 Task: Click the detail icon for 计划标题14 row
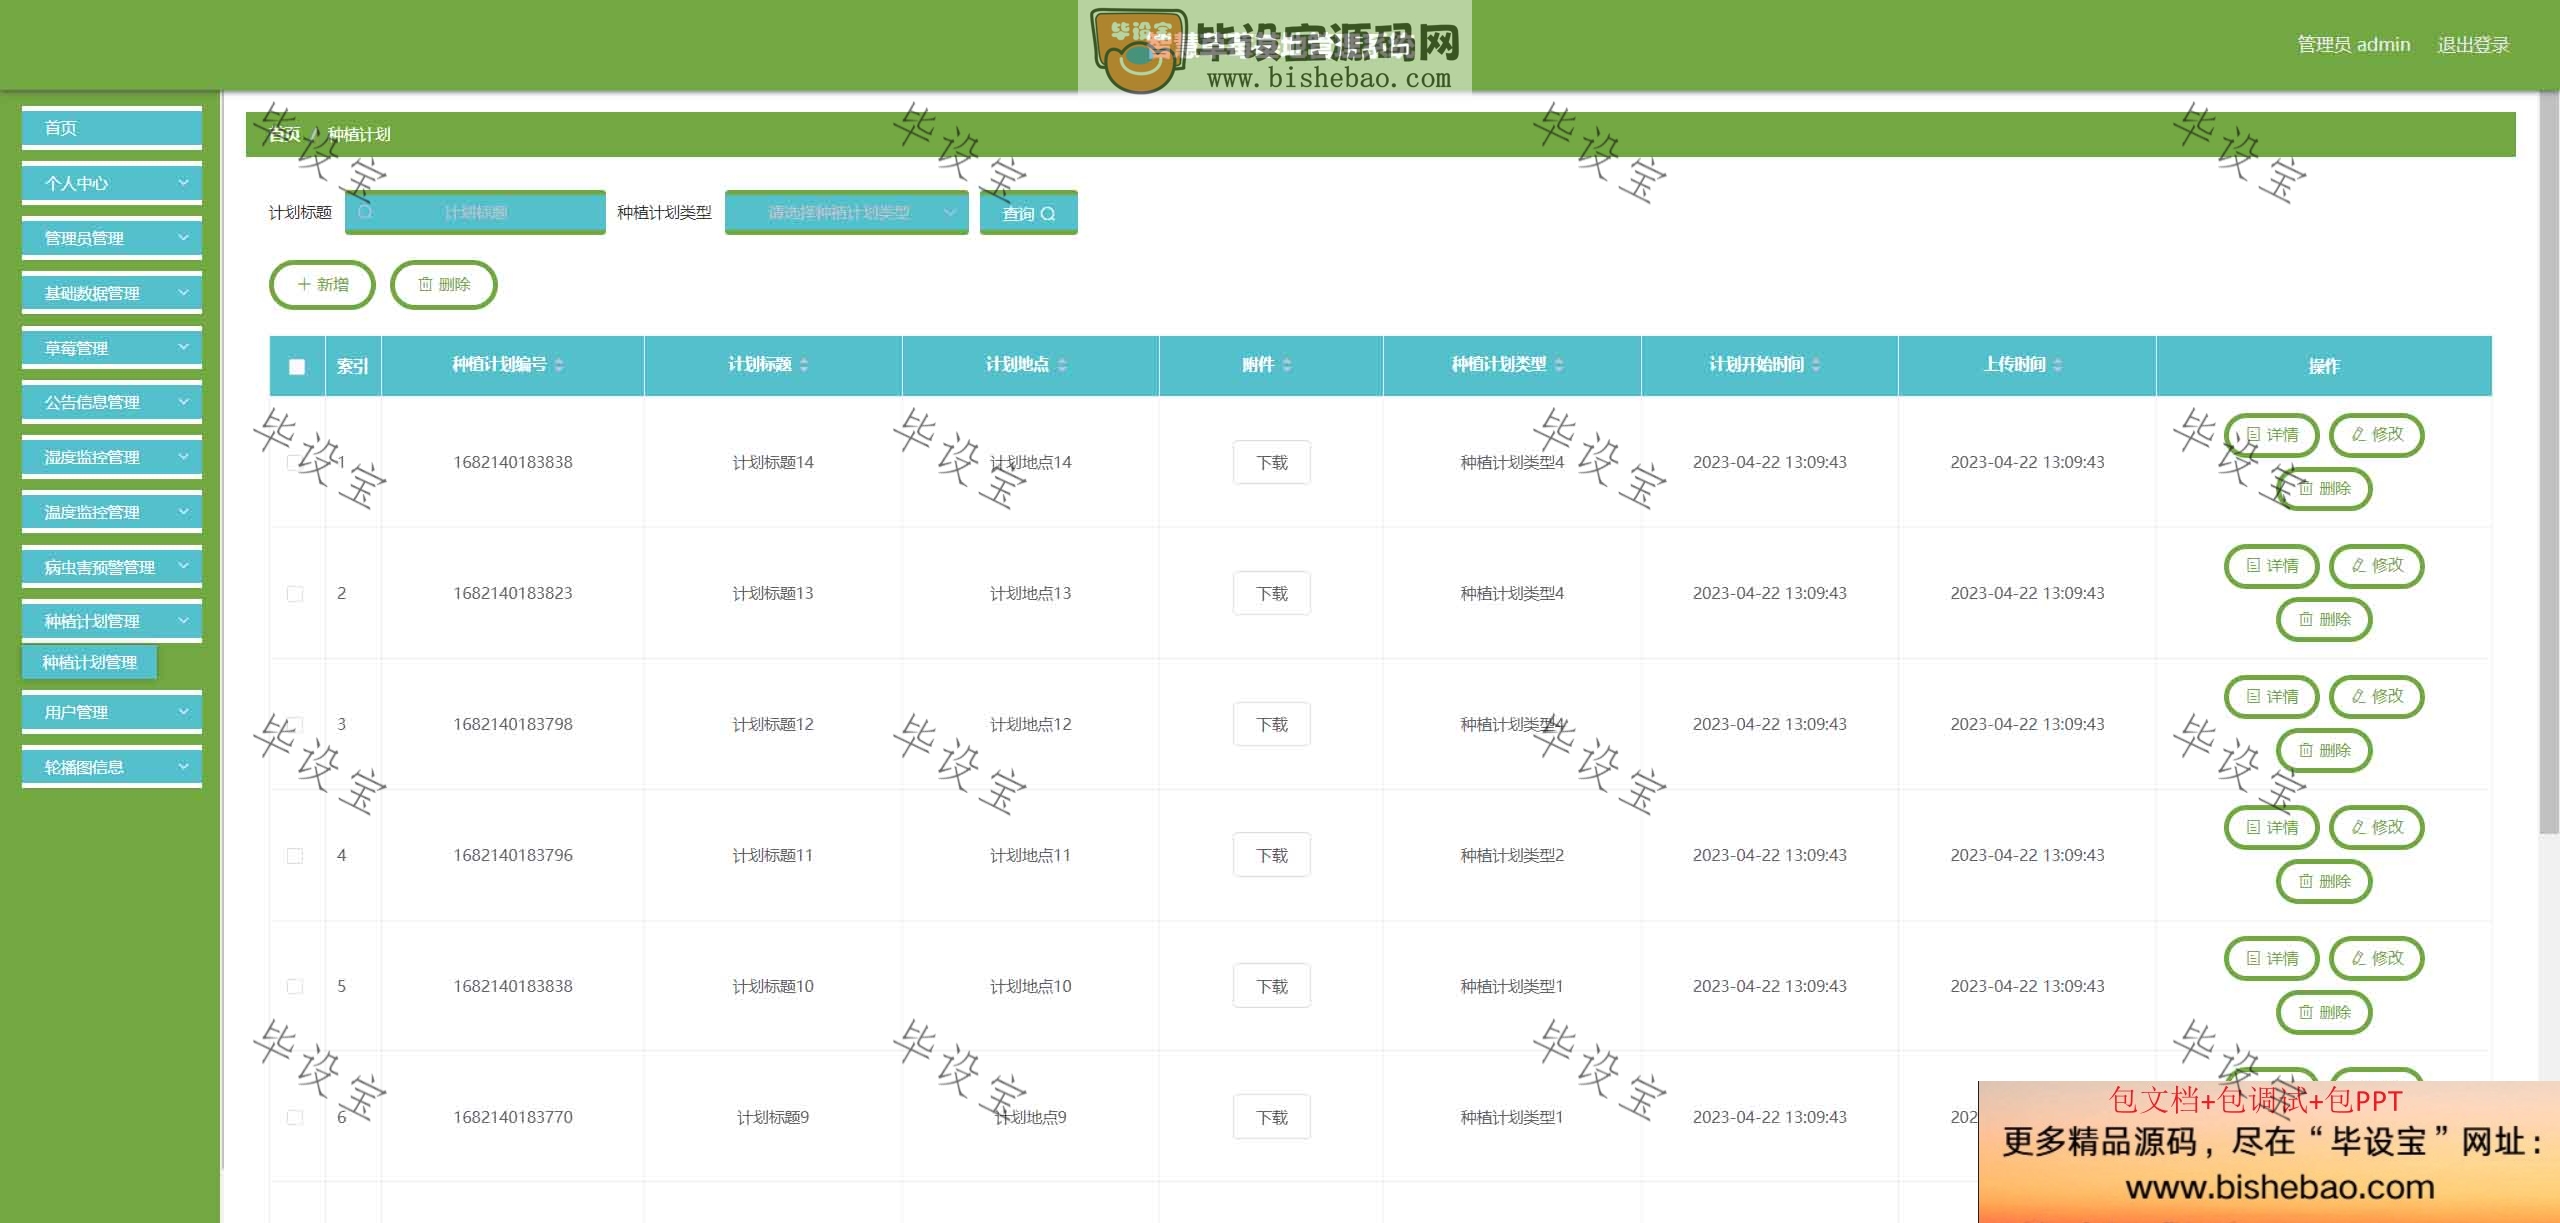pyautogui.click(x=2253, y=434)
